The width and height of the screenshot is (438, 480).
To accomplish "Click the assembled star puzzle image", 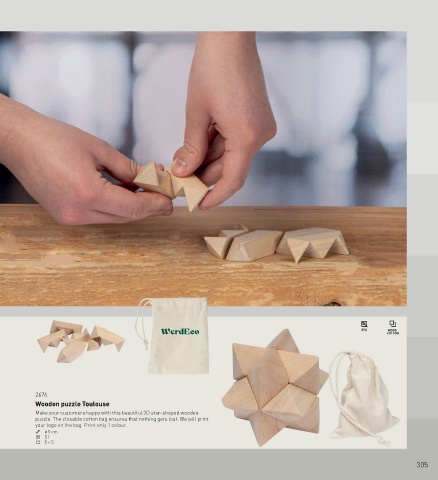I will point(275,388).
